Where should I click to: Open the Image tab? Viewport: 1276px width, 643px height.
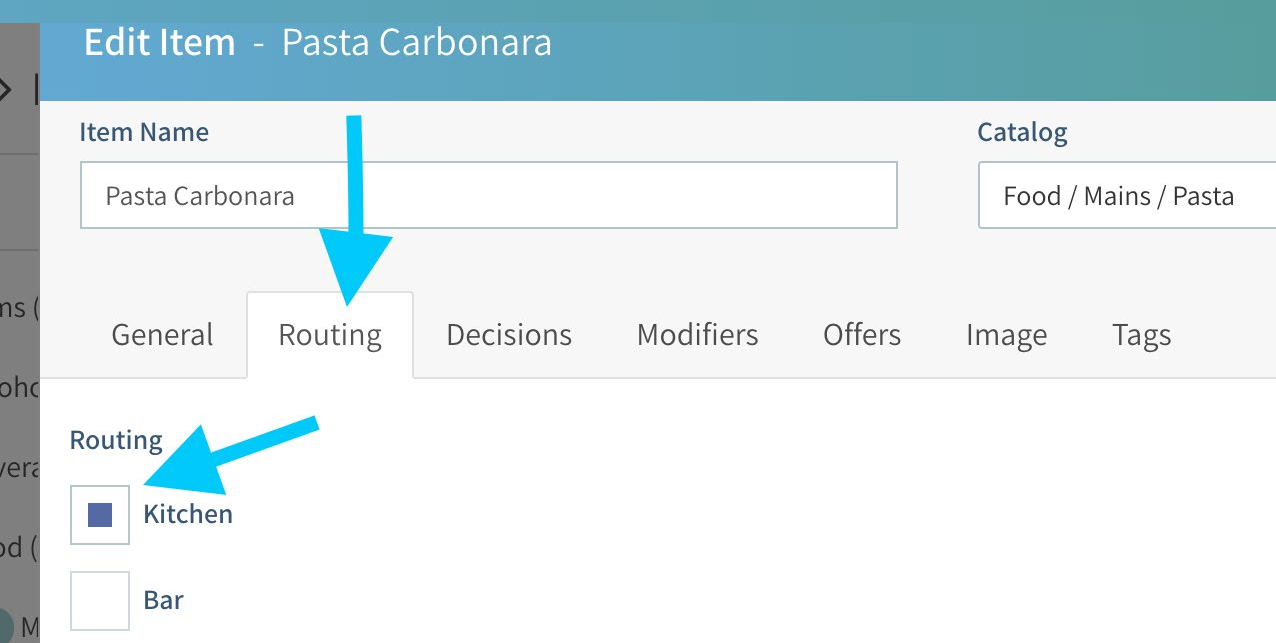pos(1006,335)
